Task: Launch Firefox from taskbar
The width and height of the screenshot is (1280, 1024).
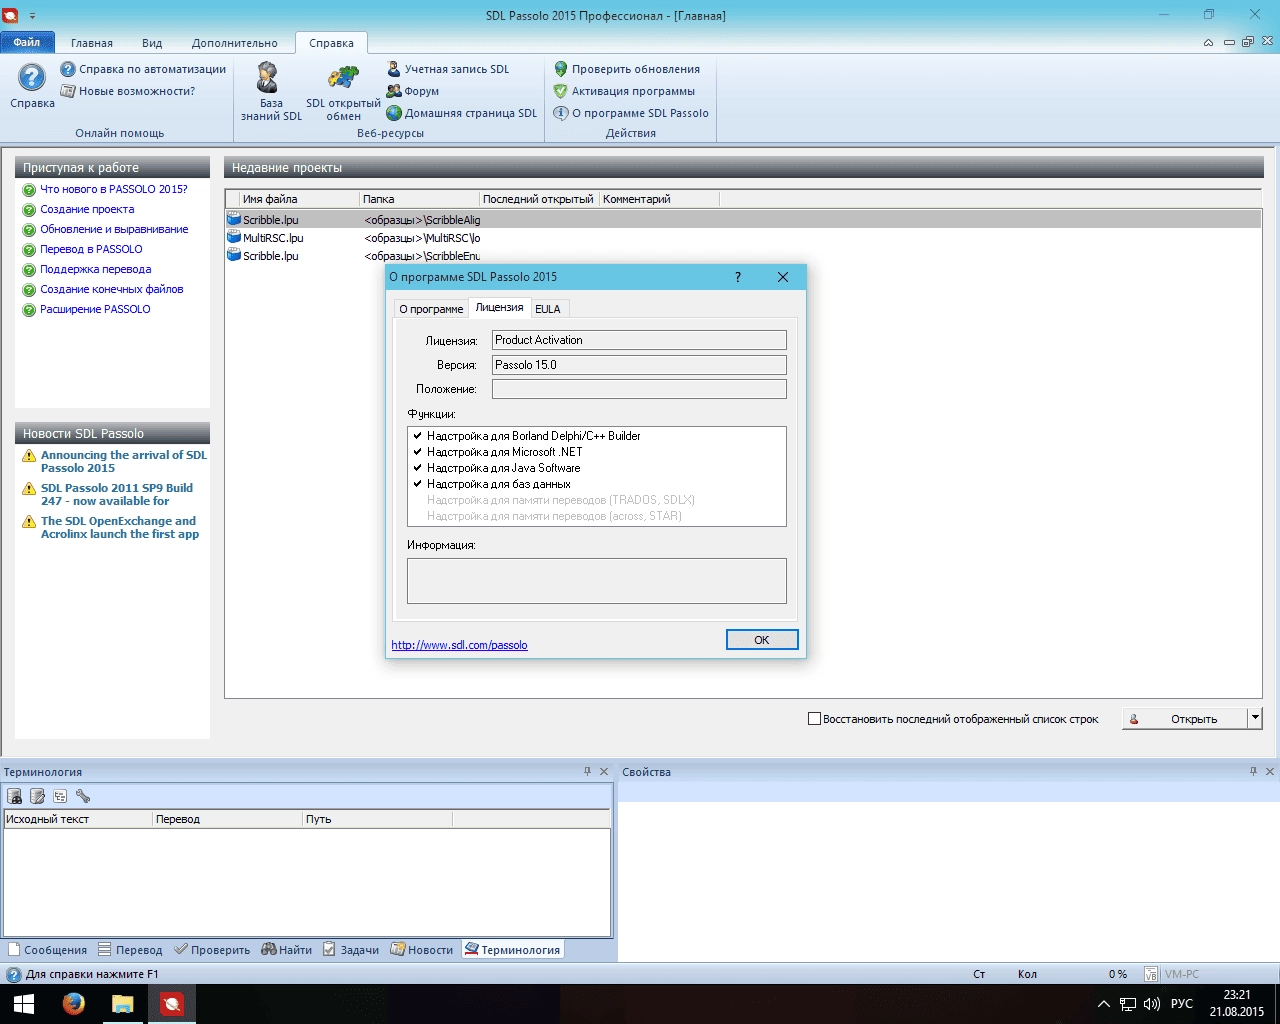Action: 73,1004
